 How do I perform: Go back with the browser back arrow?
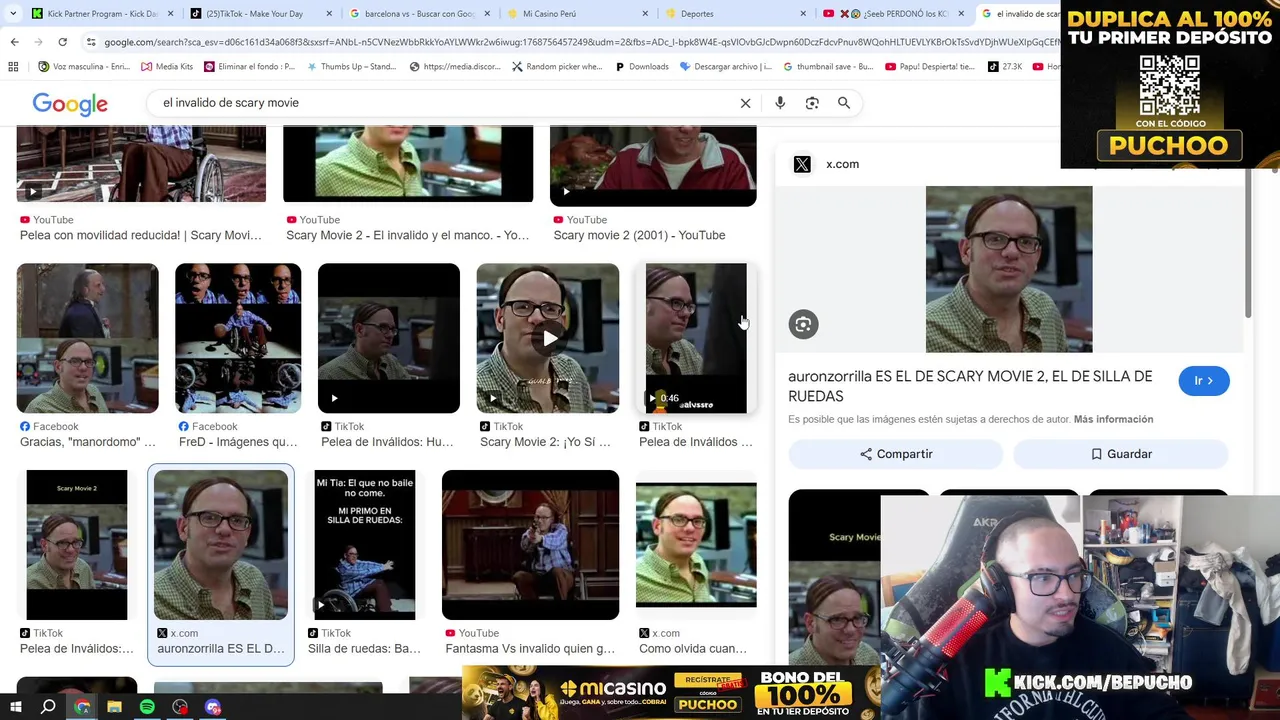pyautogui.click(x=14, y=42)
